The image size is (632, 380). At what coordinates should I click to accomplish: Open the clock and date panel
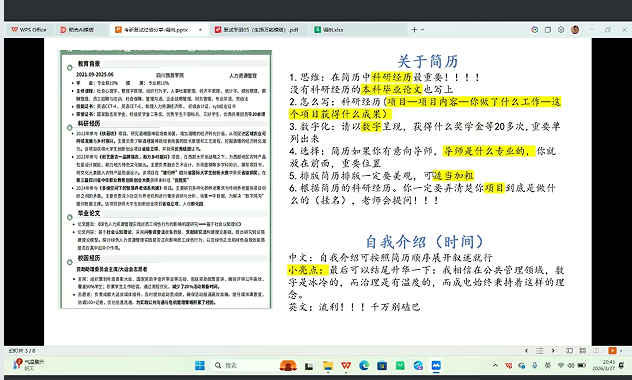coord(603,365)
